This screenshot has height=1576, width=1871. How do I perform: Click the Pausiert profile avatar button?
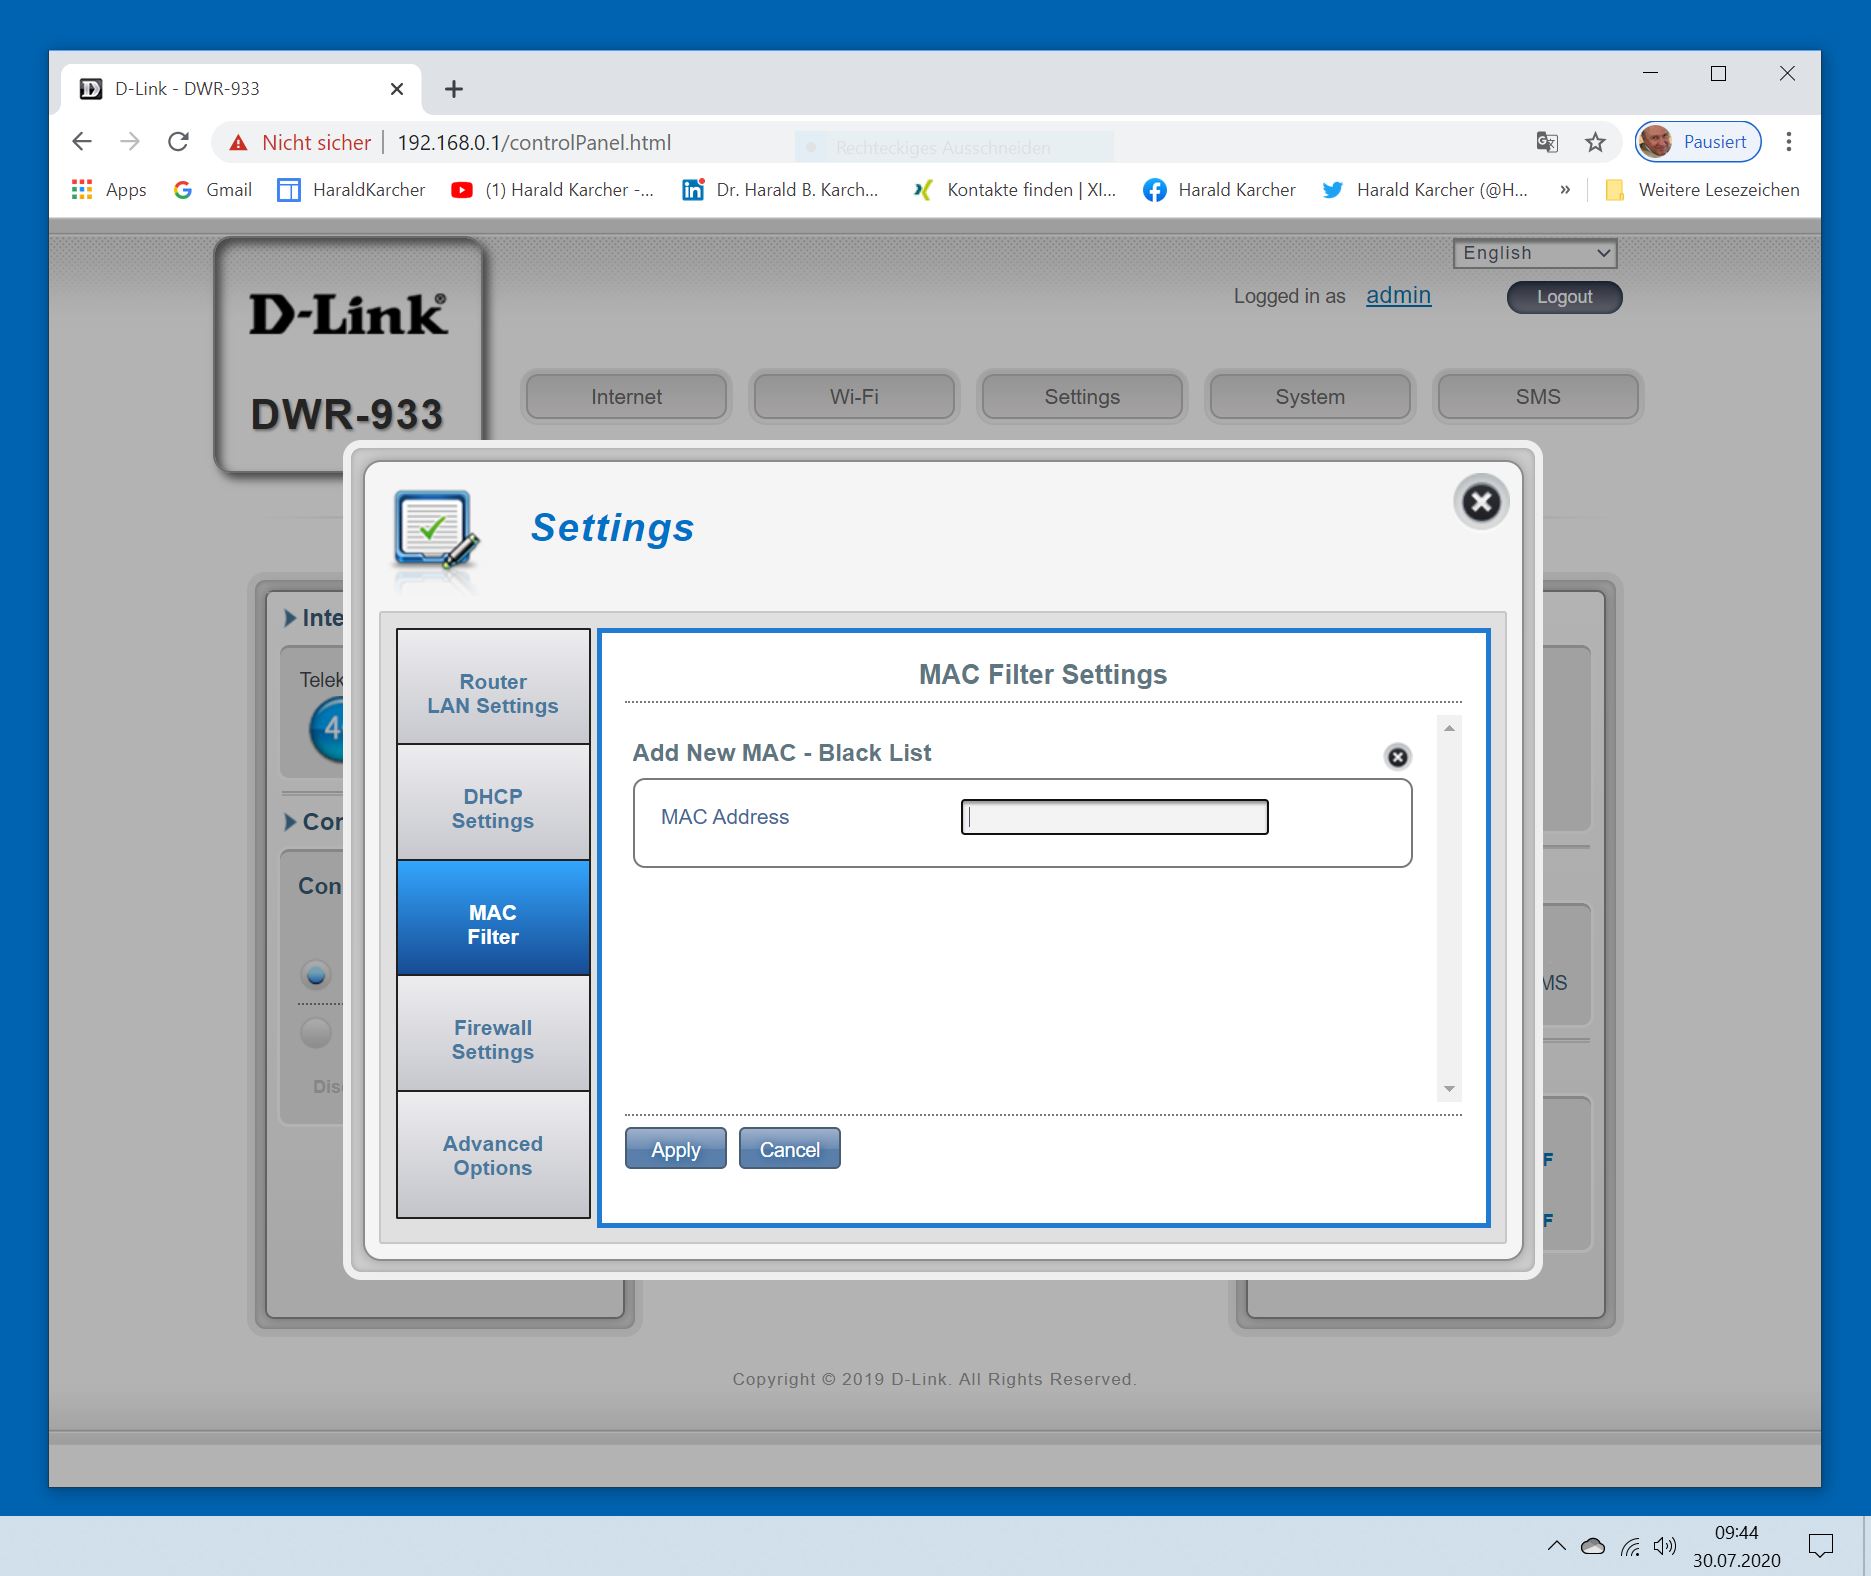click(1698, 142)
